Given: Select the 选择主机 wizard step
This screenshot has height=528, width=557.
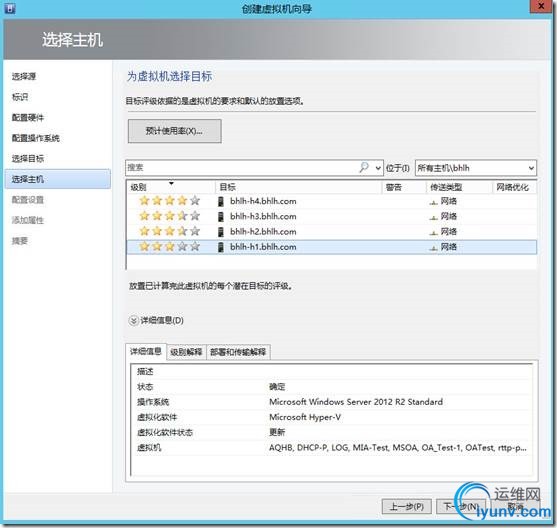Looking at the screenshot, I should pos(58,179).
